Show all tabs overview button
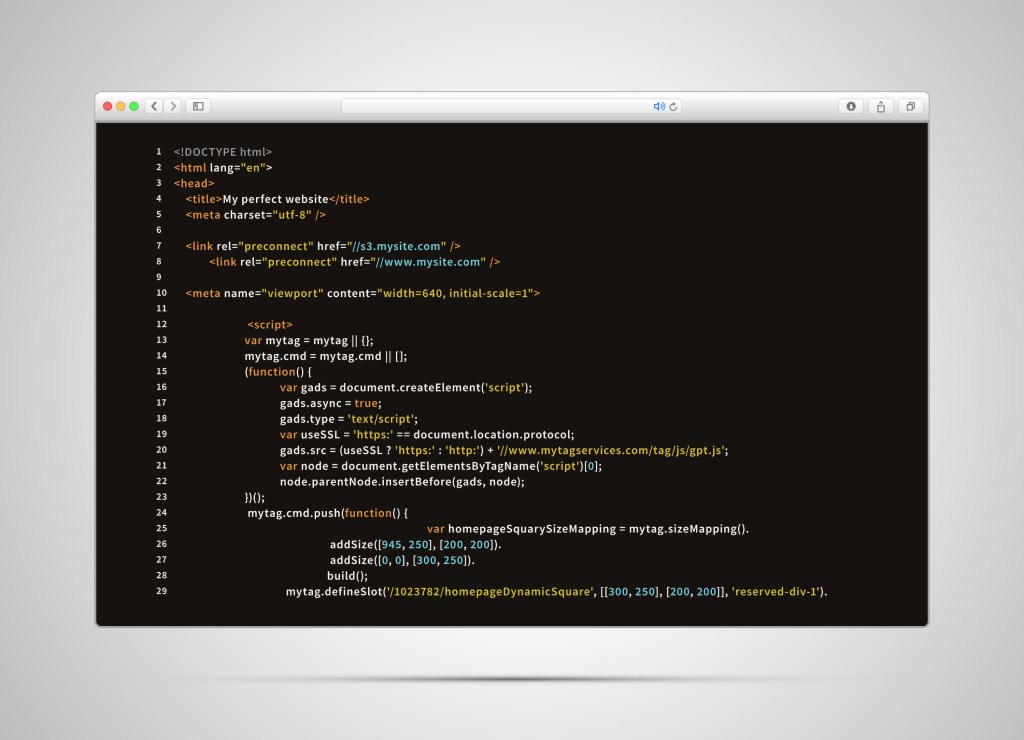Image resolution: width=1024 pixels, height=740 pixels. (910, 106)
